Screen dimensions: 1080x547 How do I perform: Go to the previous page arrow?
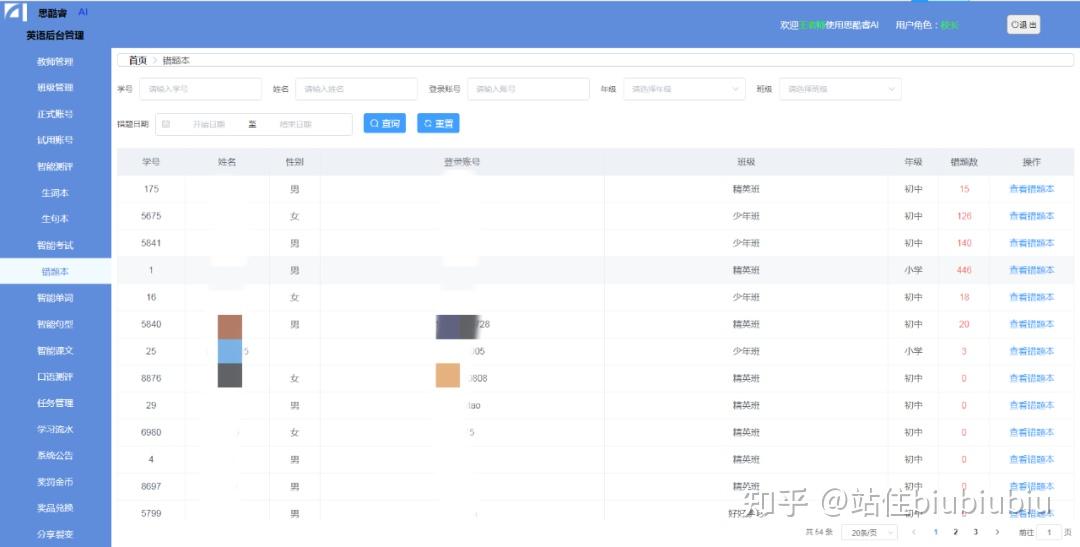click(x=914, y=532)
